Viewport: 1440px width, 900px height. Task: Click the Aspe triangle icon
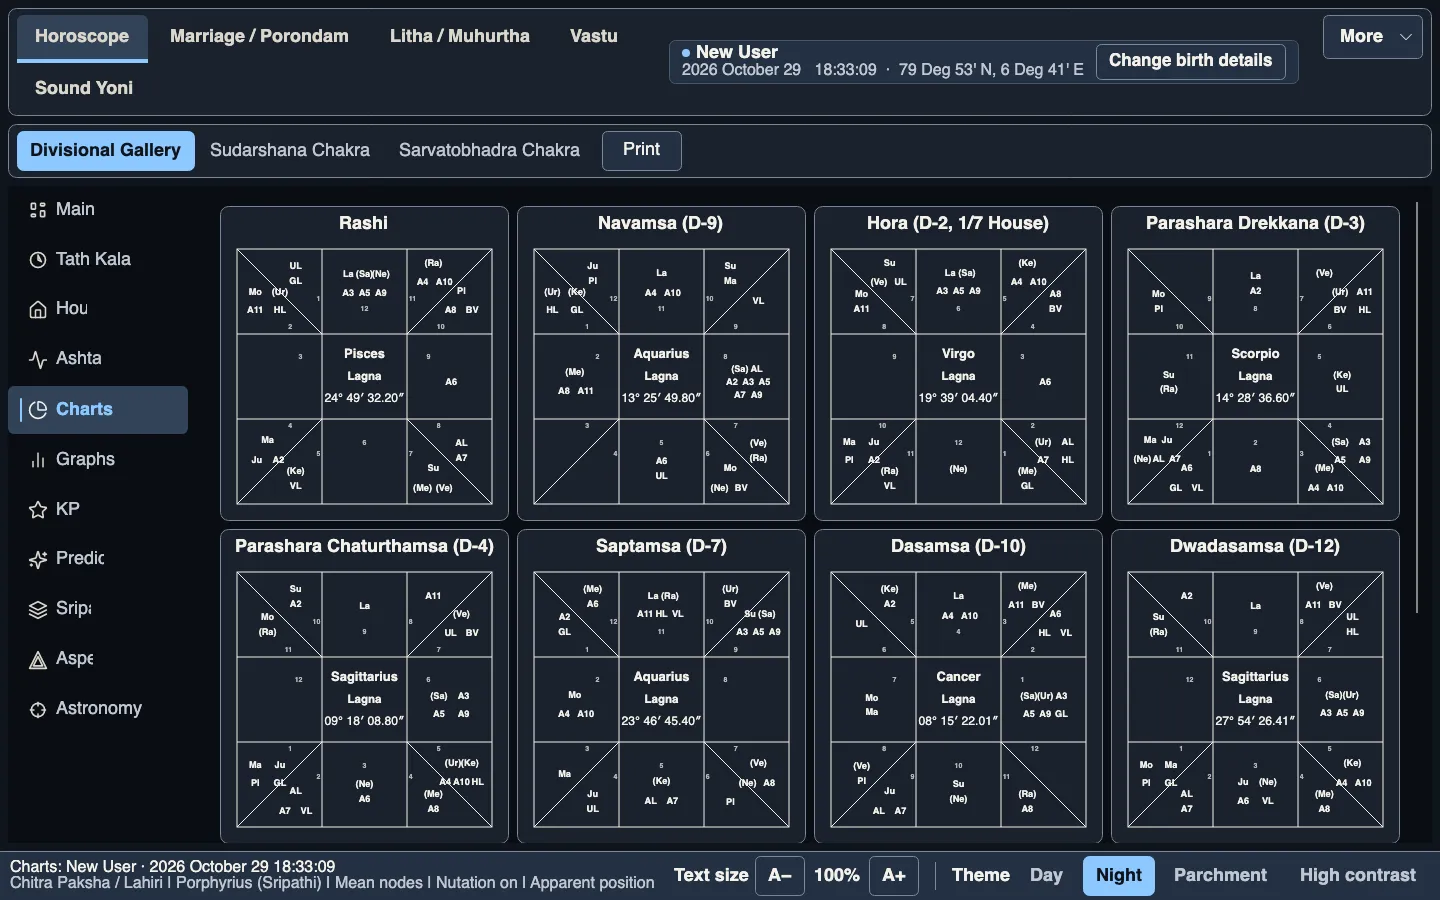(x=38, y=660)
